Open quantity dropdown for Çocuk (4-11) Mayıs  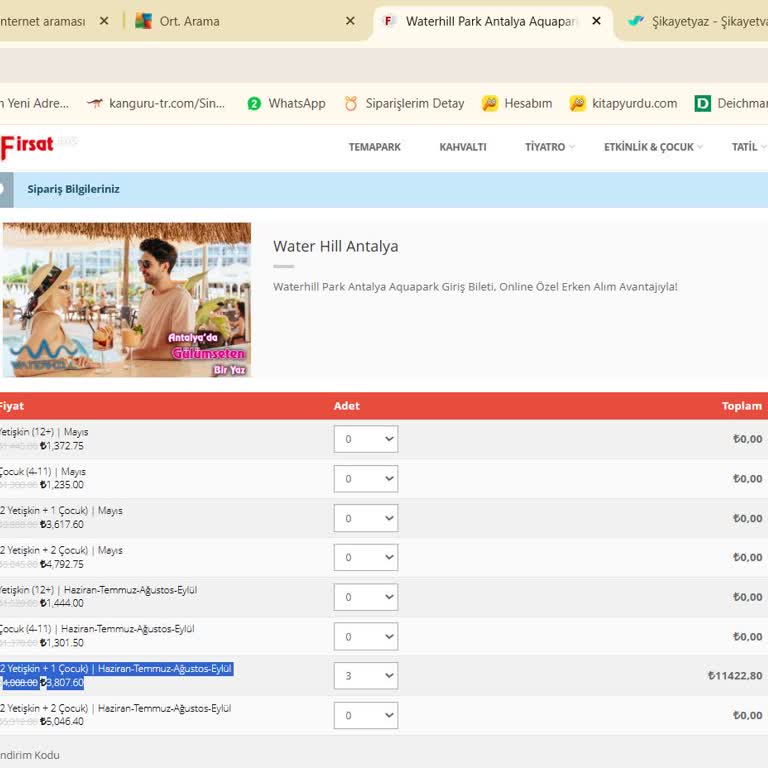click(x=365, y=479)
